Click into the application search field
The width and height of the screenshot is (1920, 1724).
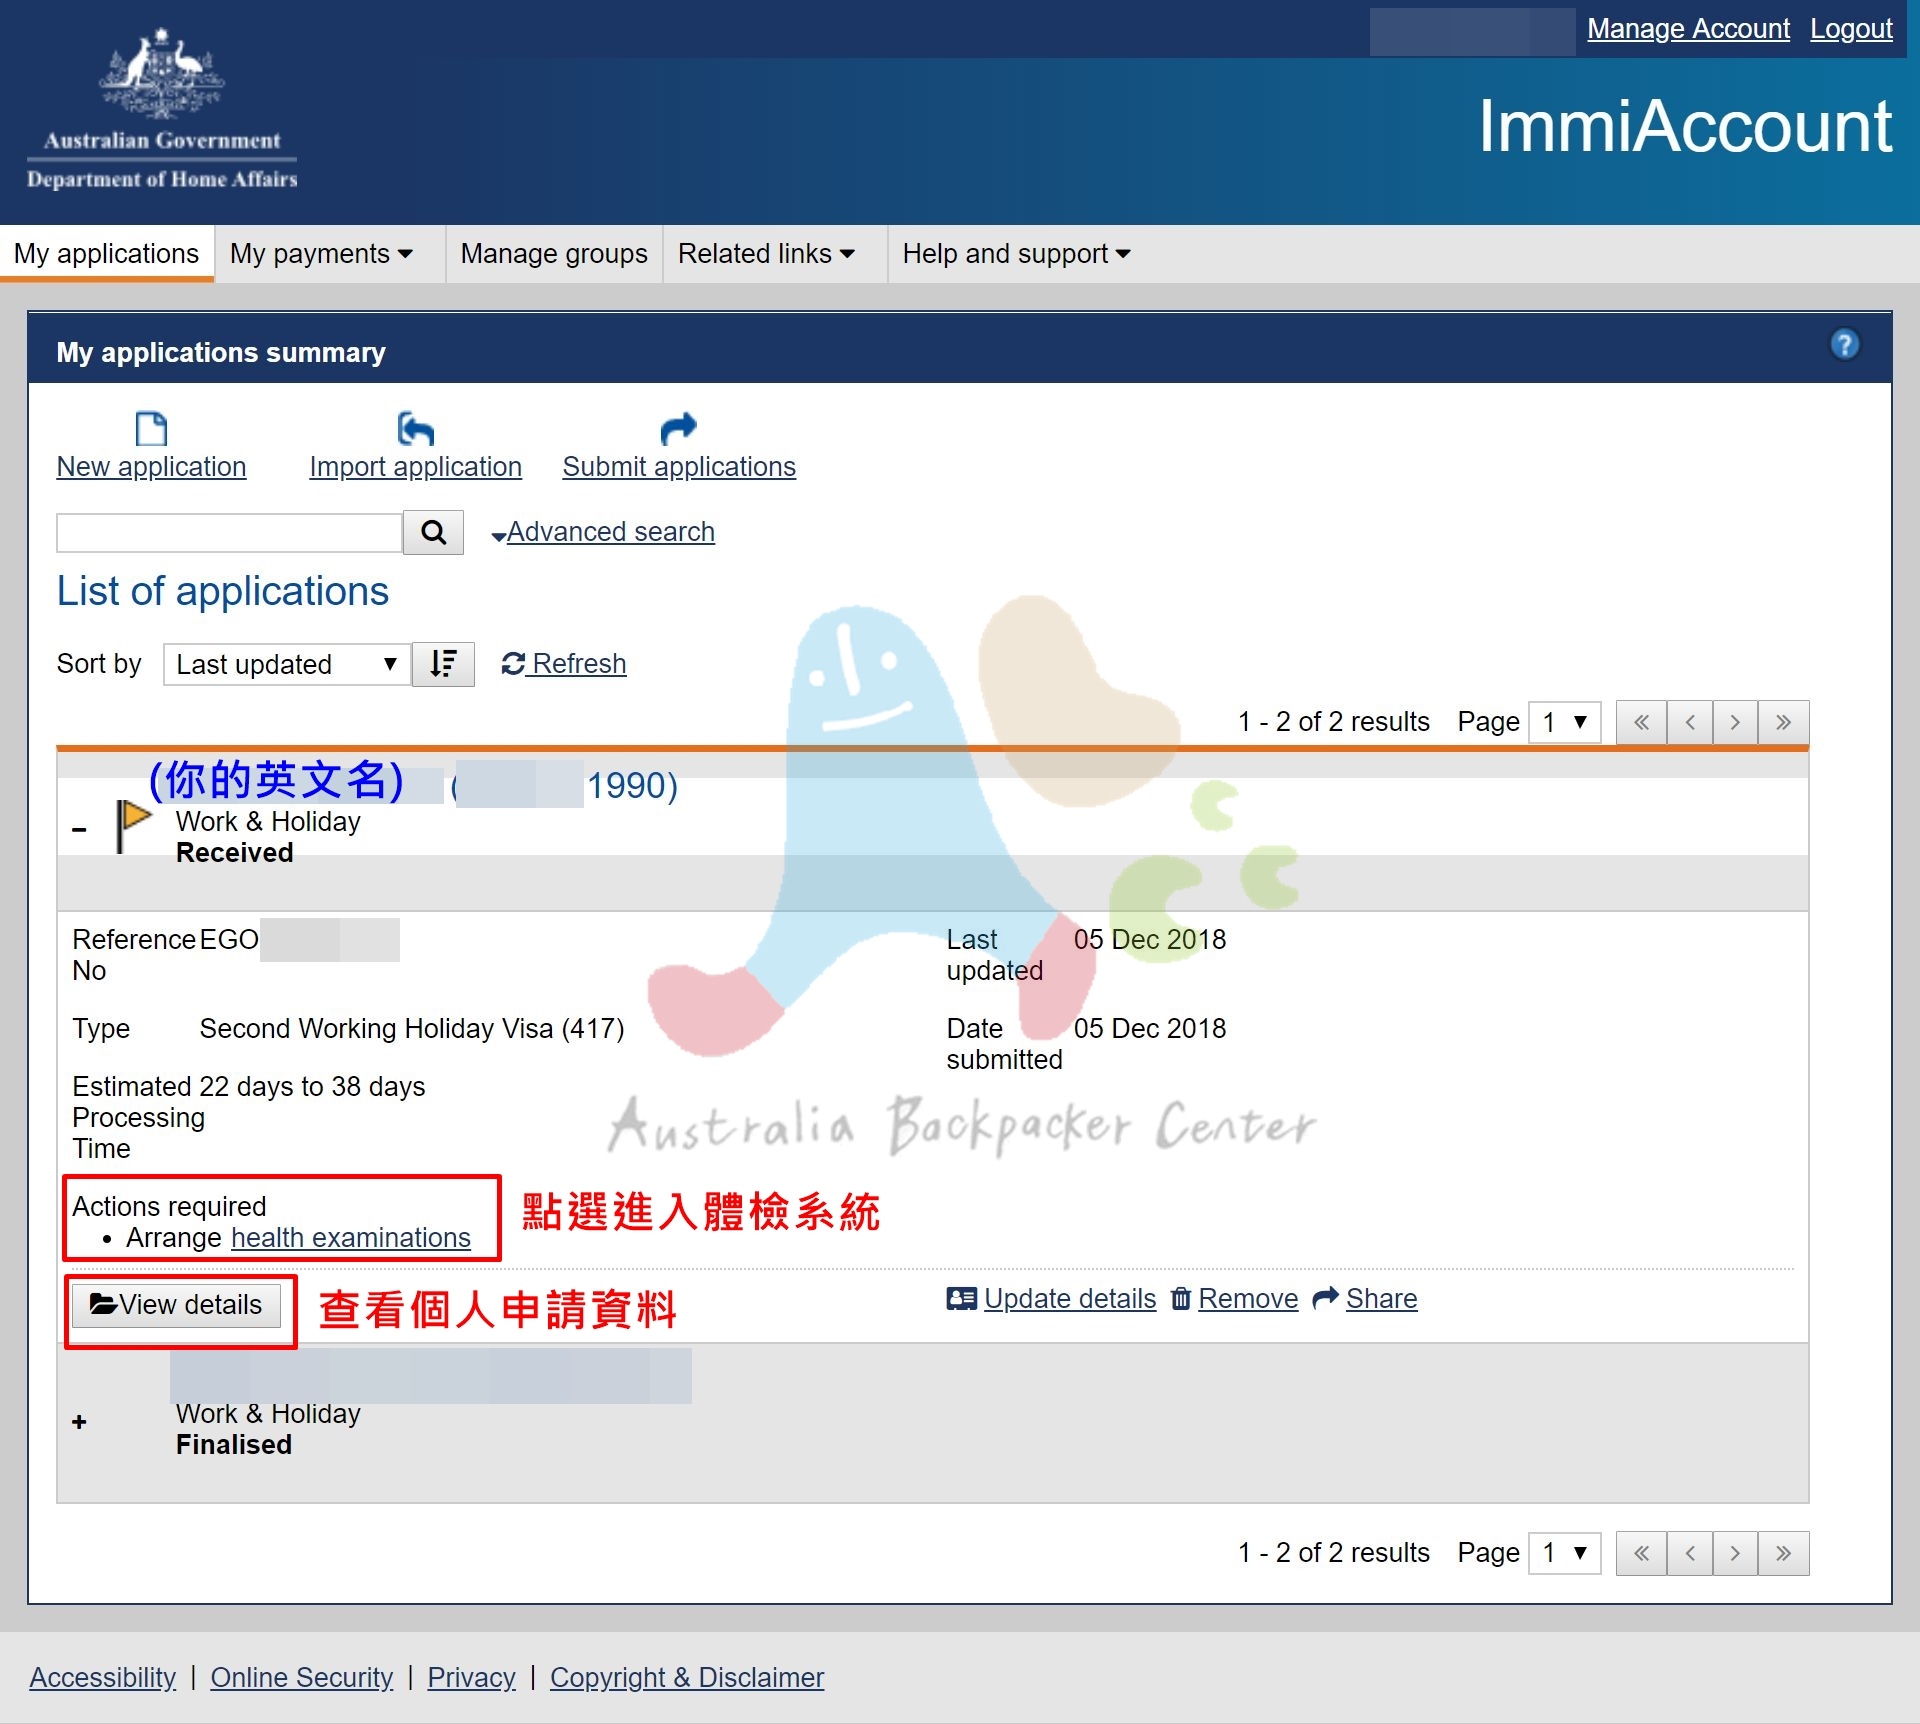click(229, 532)
